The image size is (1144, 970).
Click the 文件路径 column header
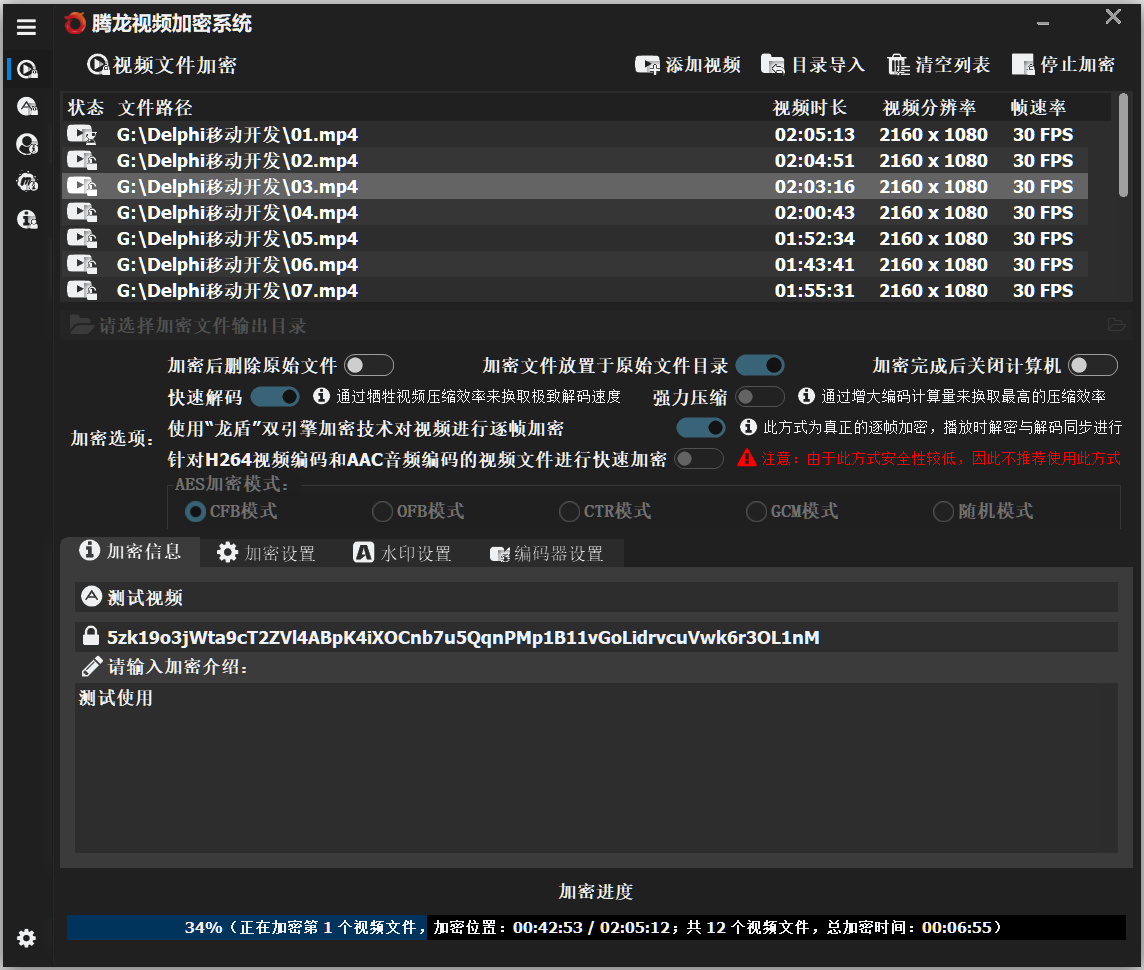click(155, 108)
